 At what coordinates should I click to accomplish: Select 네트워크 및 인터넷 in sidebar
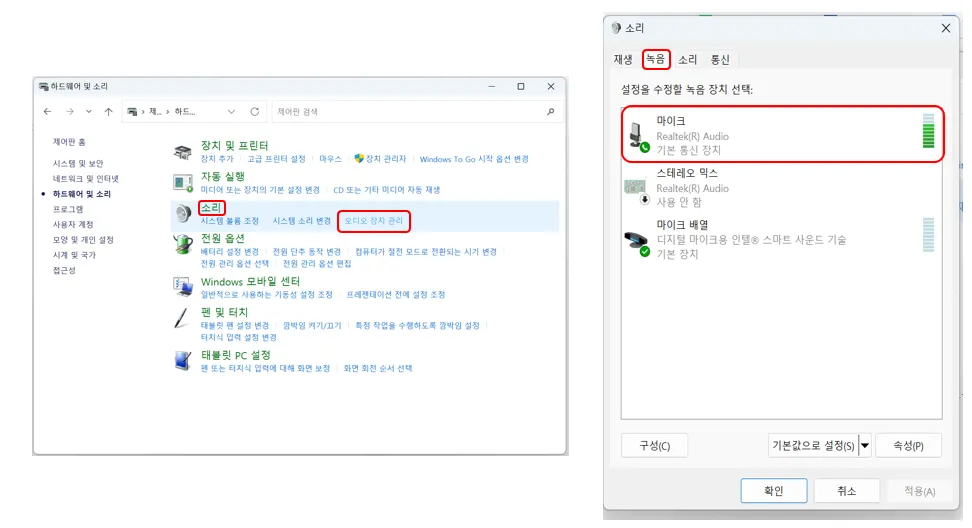click(x=86, y=178)
